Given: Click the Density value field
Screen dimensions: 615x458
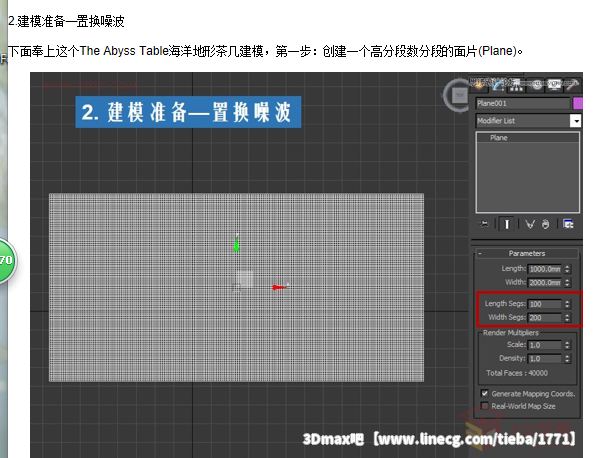Looking at the screenshot, I should [545, 358].
